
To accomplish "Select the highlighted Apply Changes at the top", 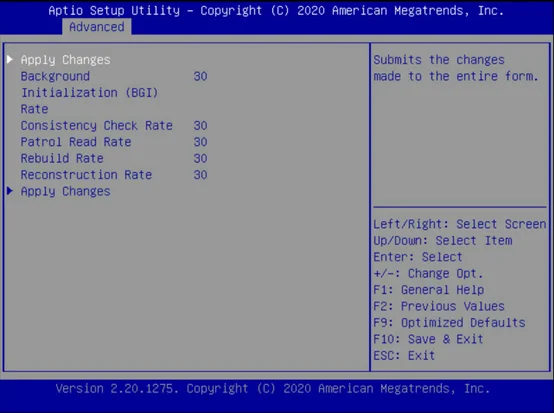I will (x=65, y=60).
